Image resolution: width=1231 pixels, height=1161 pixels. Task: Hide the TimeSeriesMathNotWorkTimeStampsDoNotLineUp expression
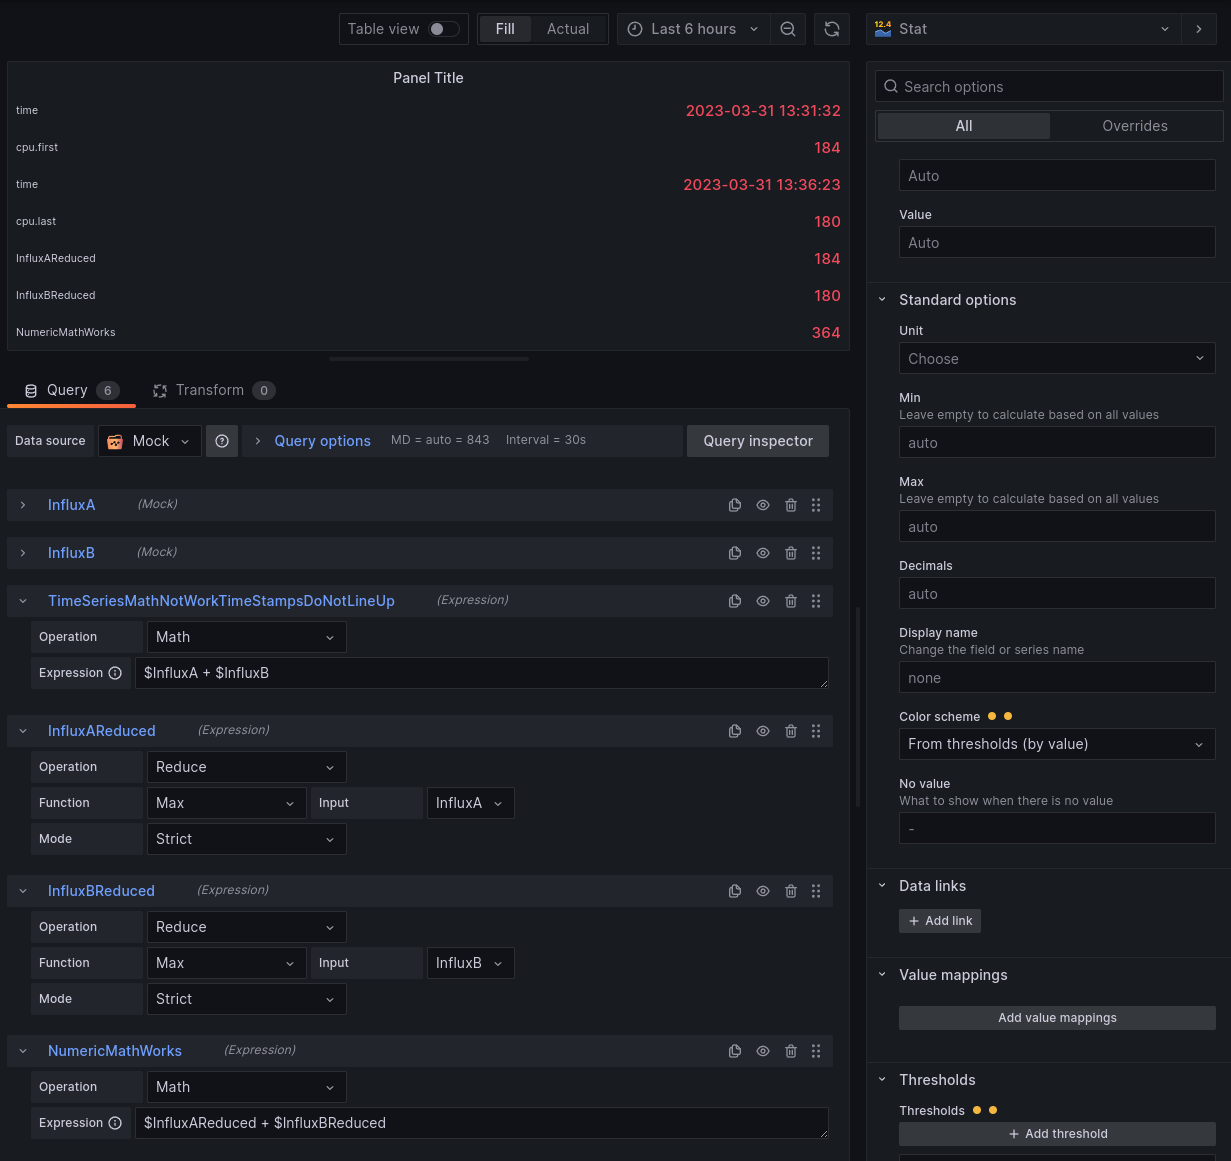[763, 601]
